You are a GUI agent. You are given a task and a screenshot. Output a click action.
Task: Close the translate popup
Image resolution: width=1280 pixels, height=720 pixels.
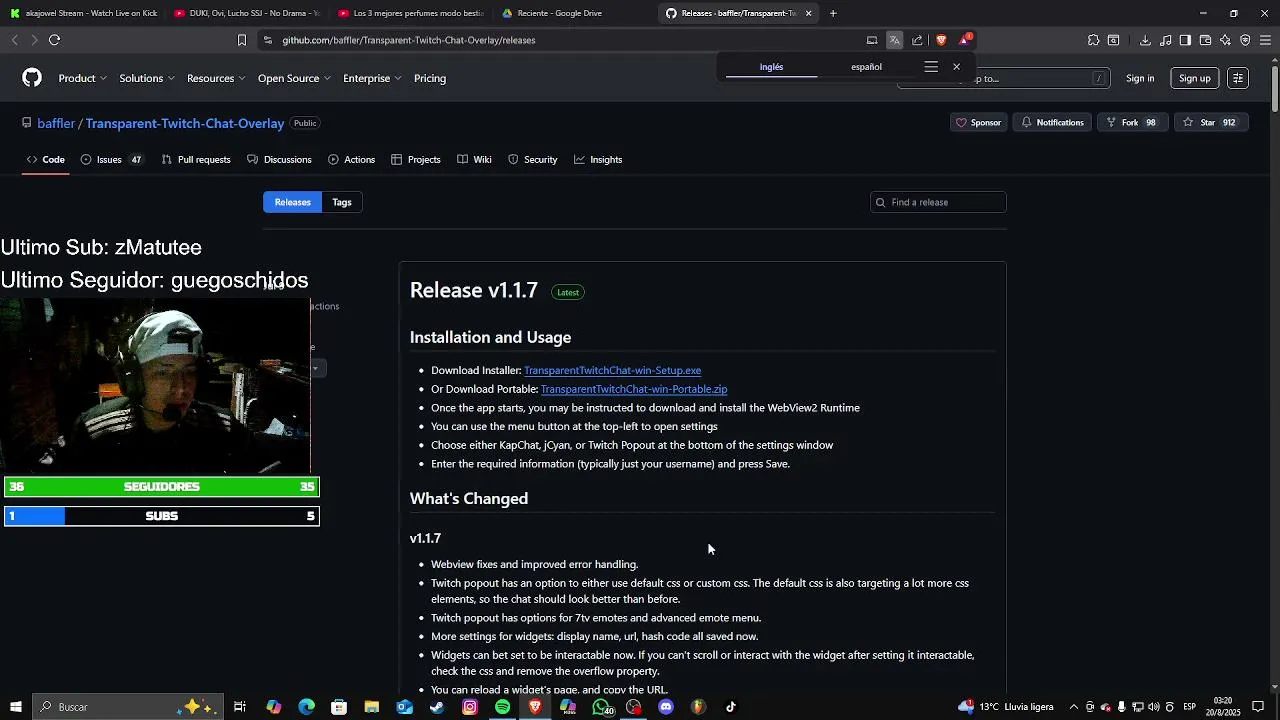coord(956,67)
